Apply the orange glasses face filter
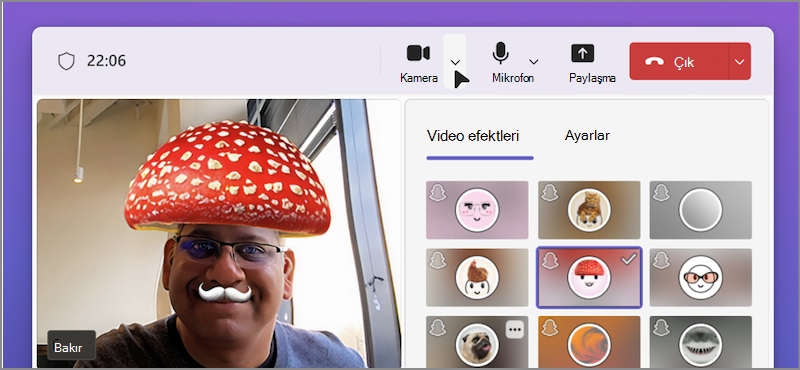This screenshot has width=800, height=370. point(701,278)
